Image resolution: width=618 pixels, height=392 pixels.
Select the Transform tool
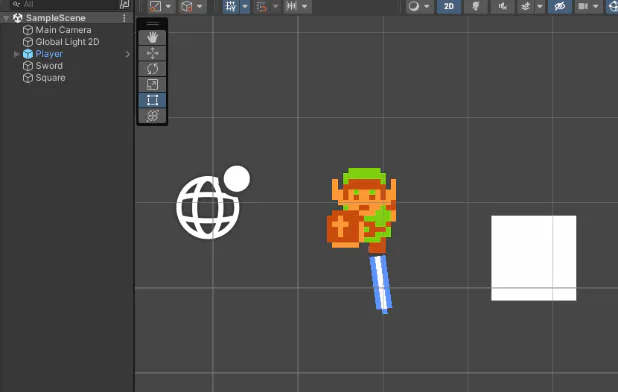click(153, 116)
